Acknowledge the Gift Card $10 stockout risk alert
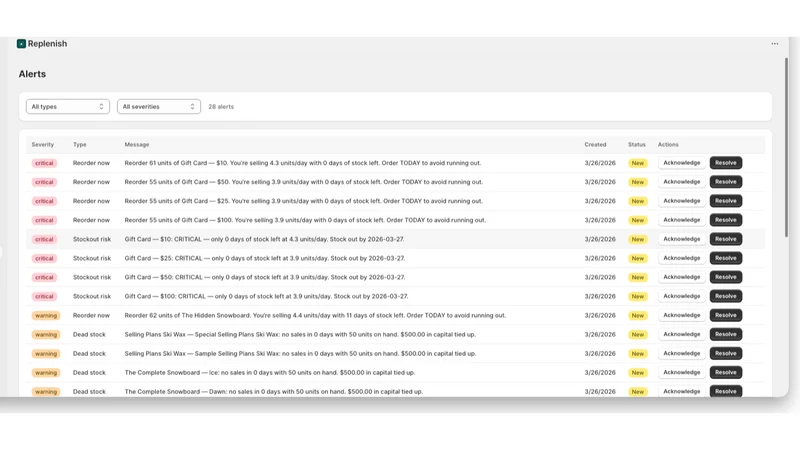 click(682, 239)
